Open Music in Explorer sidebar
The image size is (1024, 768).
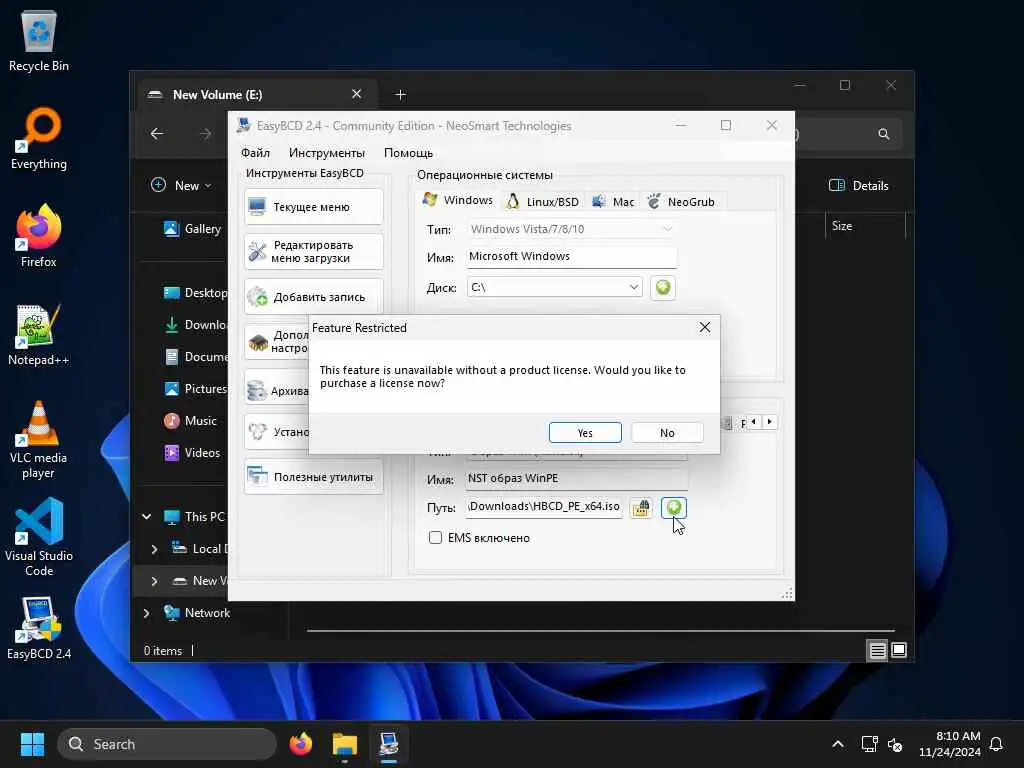point(190,421)
